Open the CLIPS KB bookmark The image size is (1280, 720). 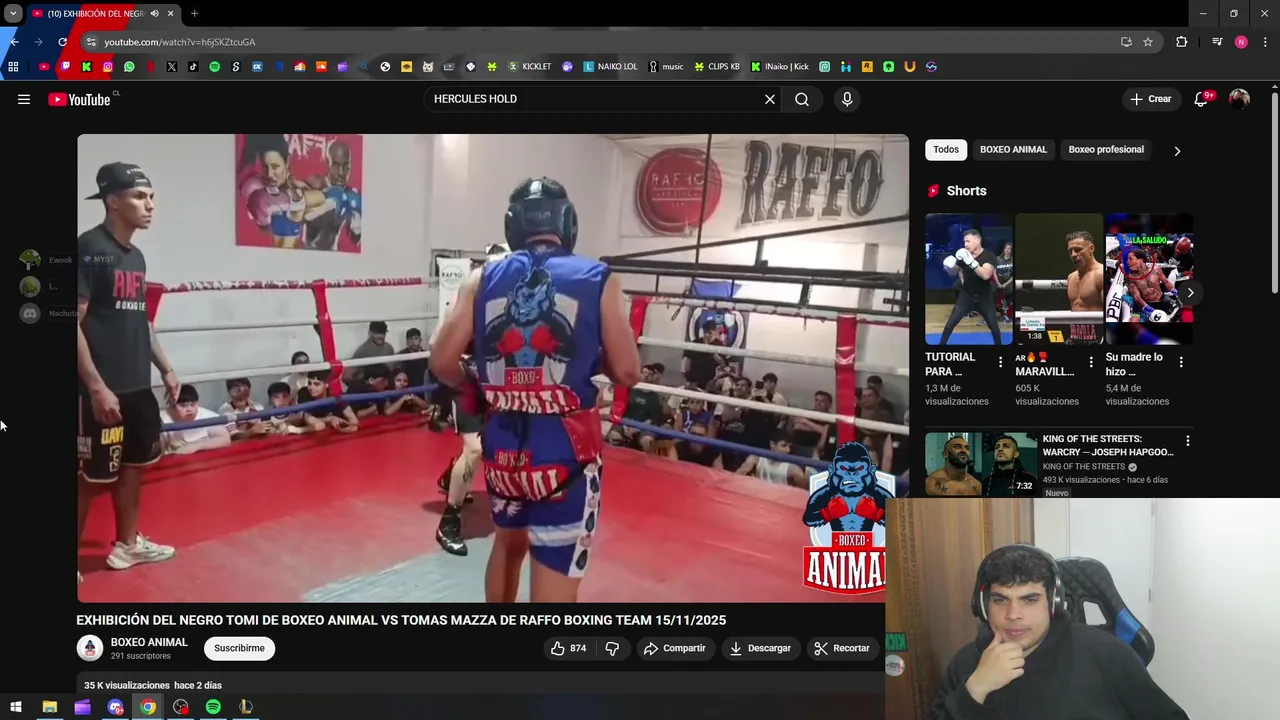click(717, 67)
